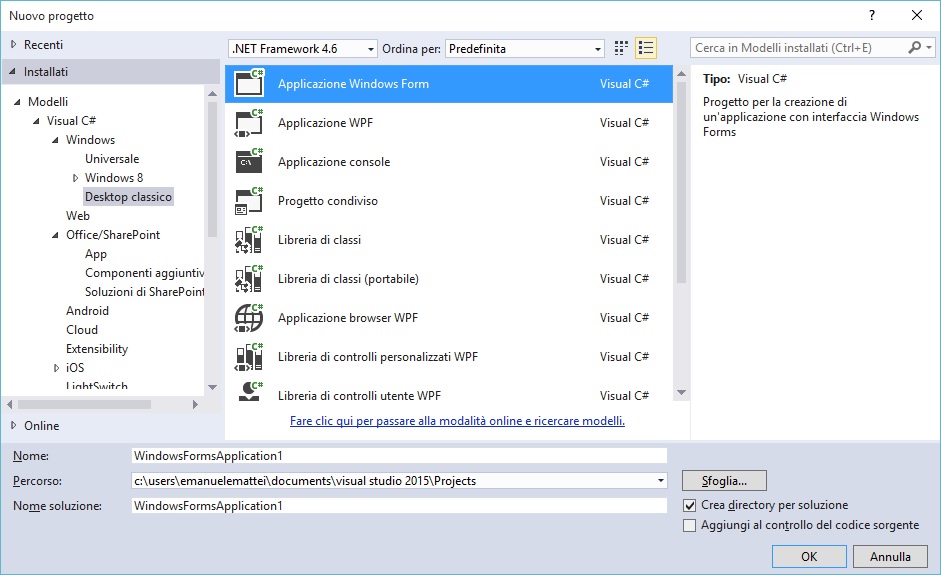Click the tree pane horizontal scrollbar thumb
The width and height of the screenshot is (941, 575).
(x=84, y=405)
